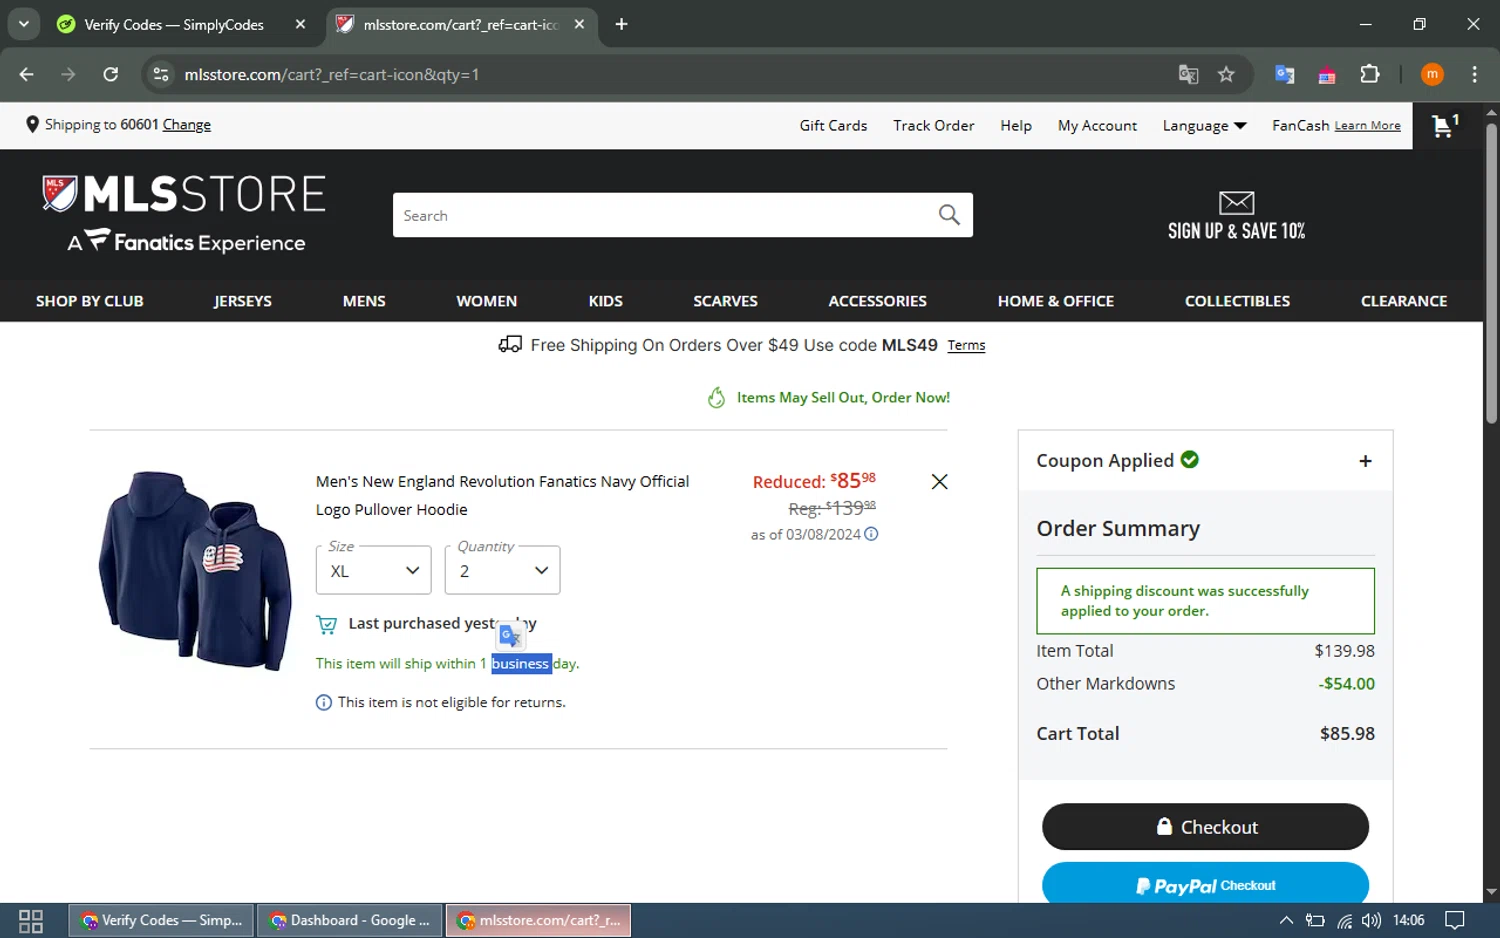Open MENS menu
The image size is (1500, 938).
click(x=364, y=301)
